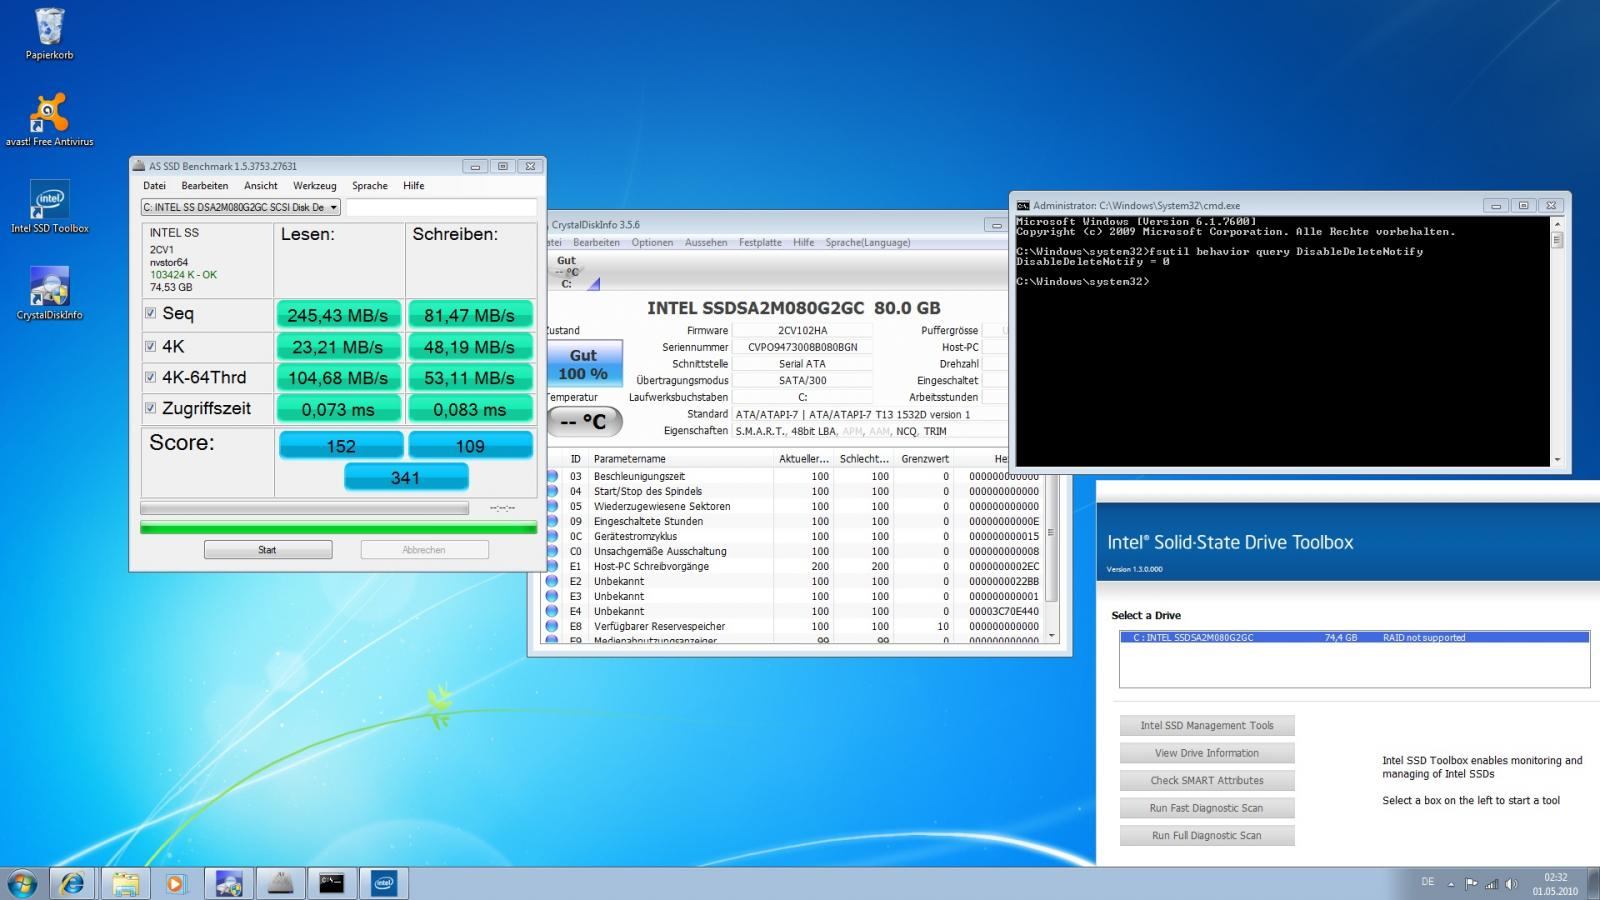Select the avast! Free Antivirus desktop icon

click(x=49, y=120)
